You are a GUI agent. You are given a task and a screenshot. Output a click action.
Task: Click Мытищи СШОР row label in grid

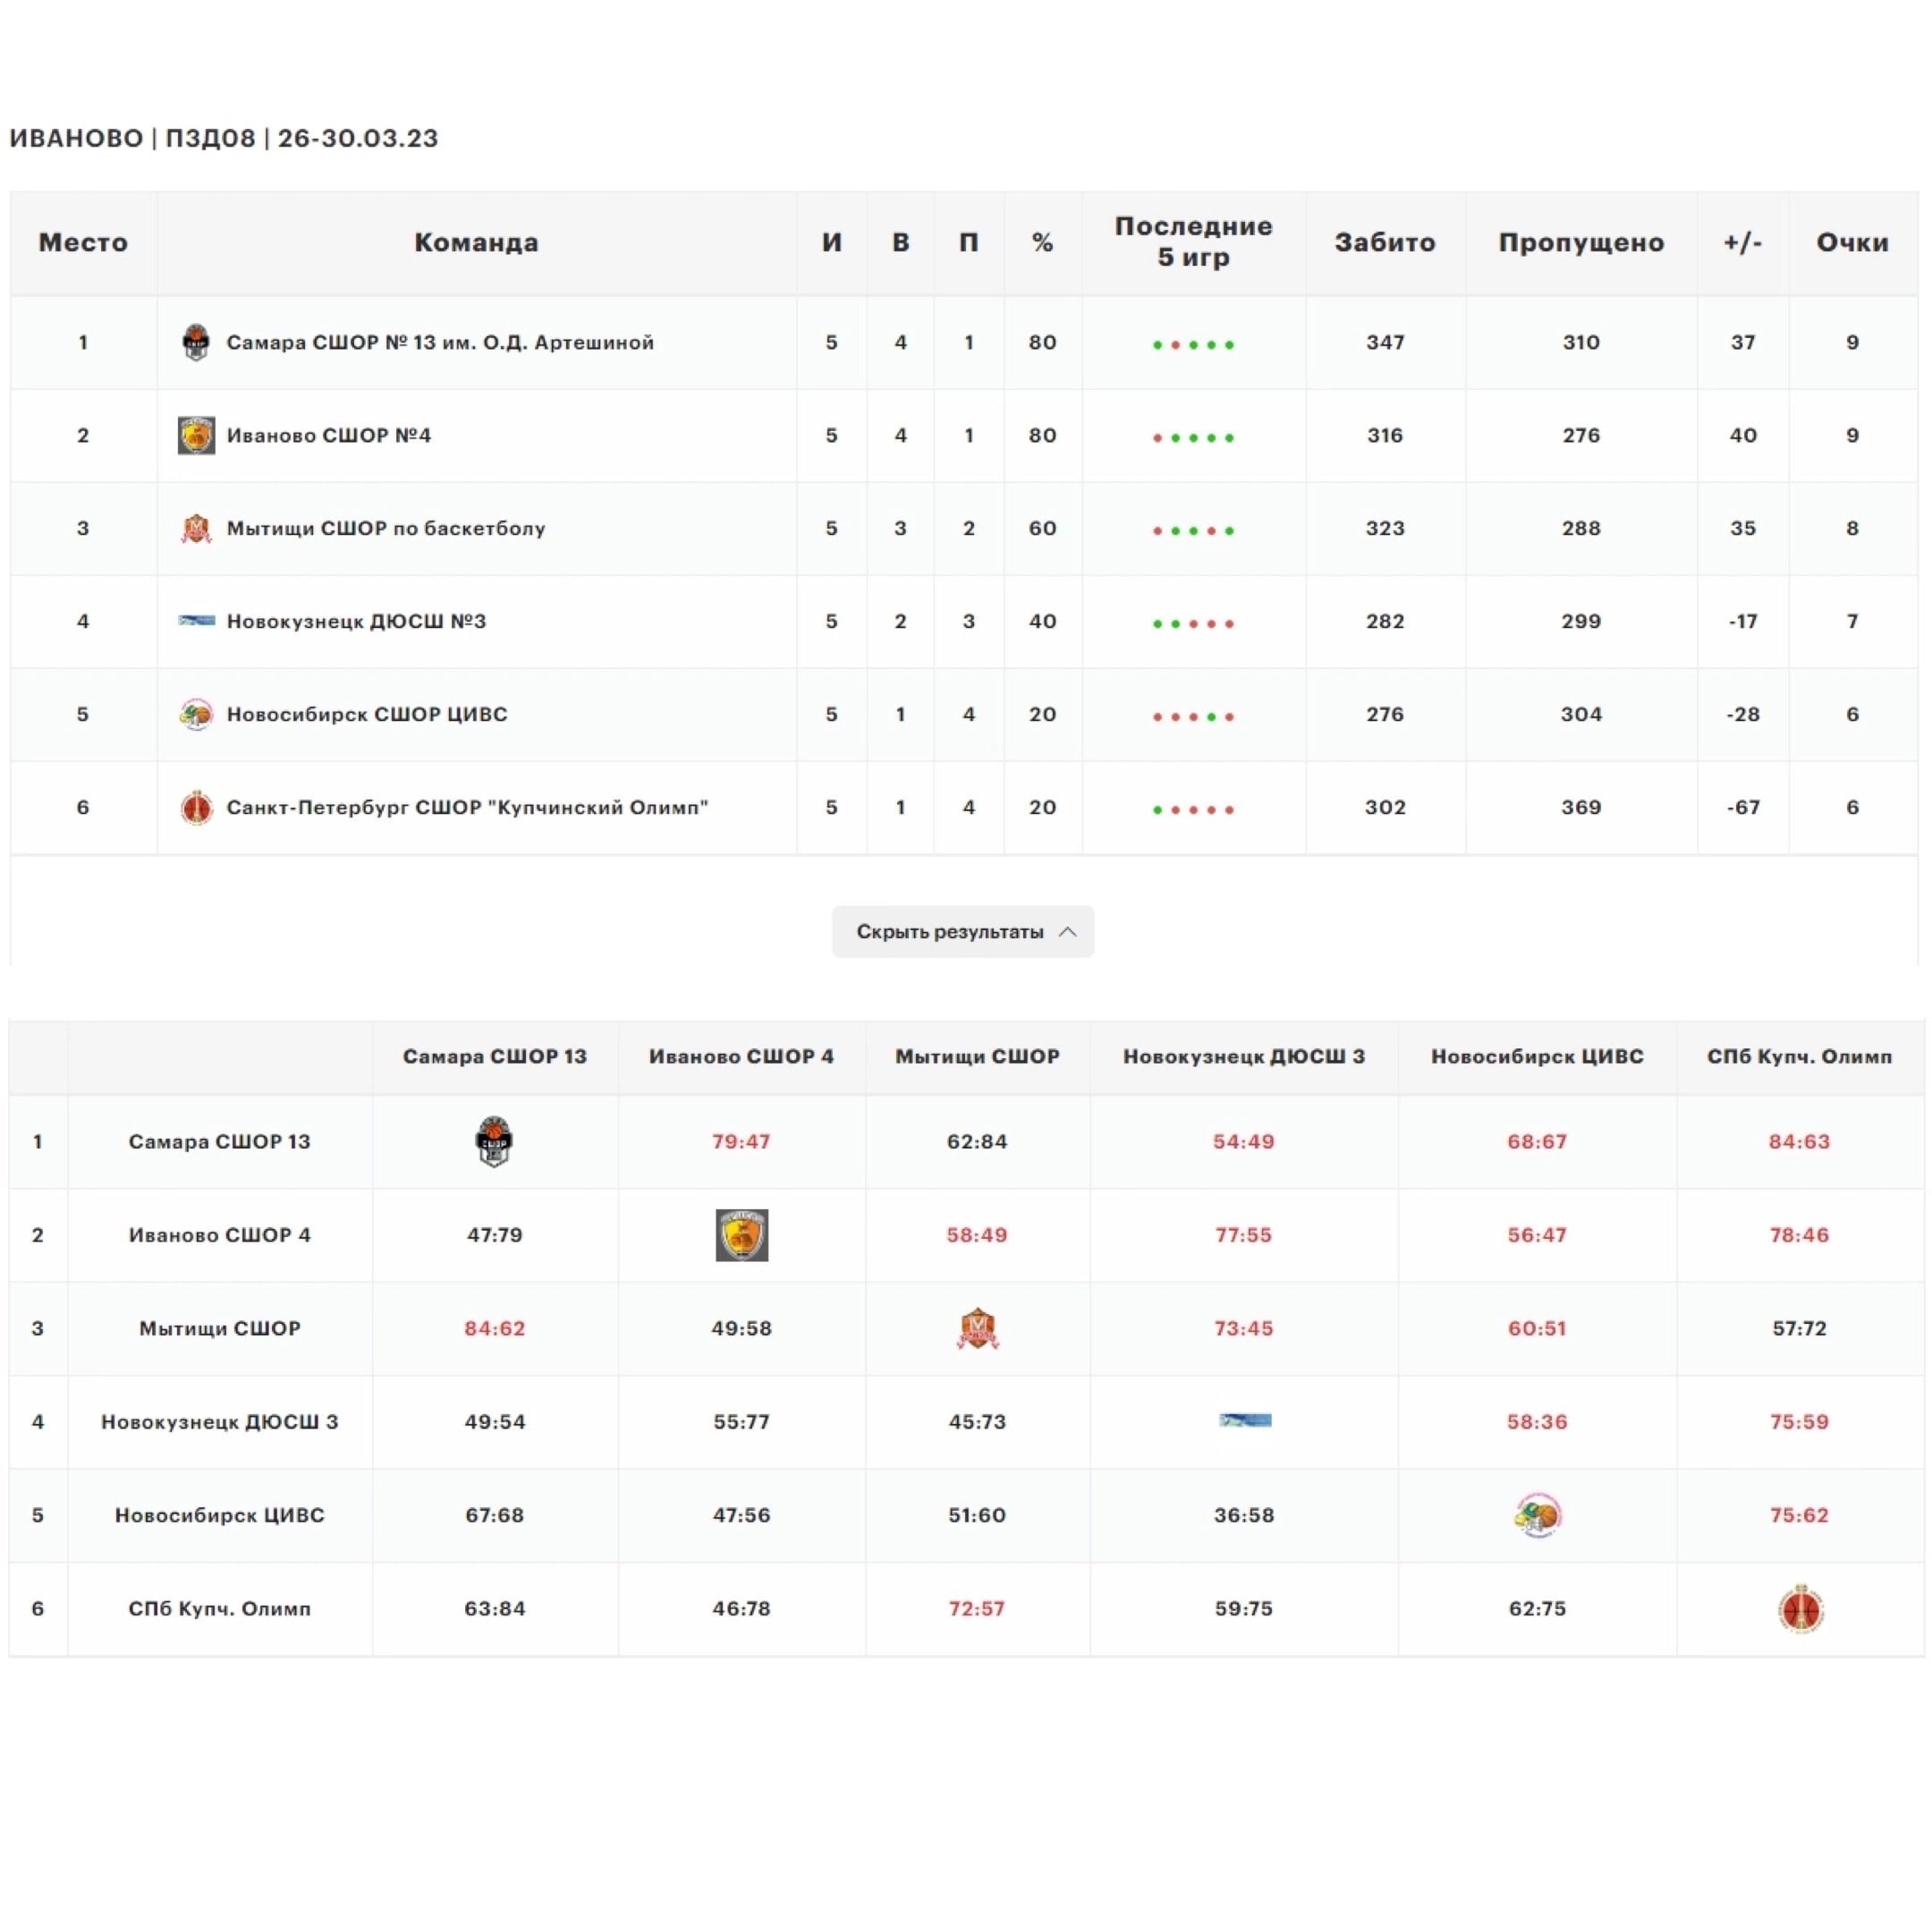coord(220,1329)
